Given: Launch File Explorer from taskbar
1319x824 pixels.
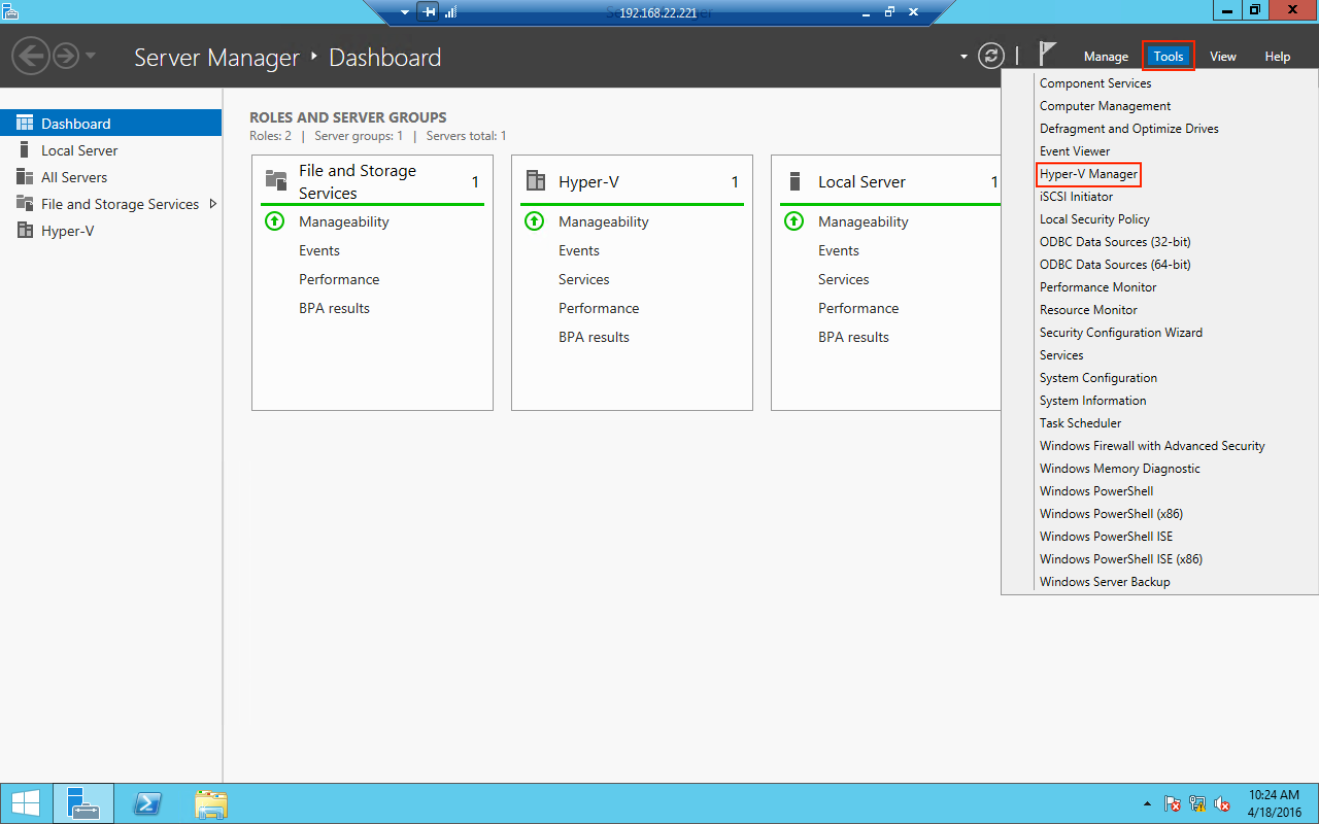Looking at the screenshot, I should 211,804.
